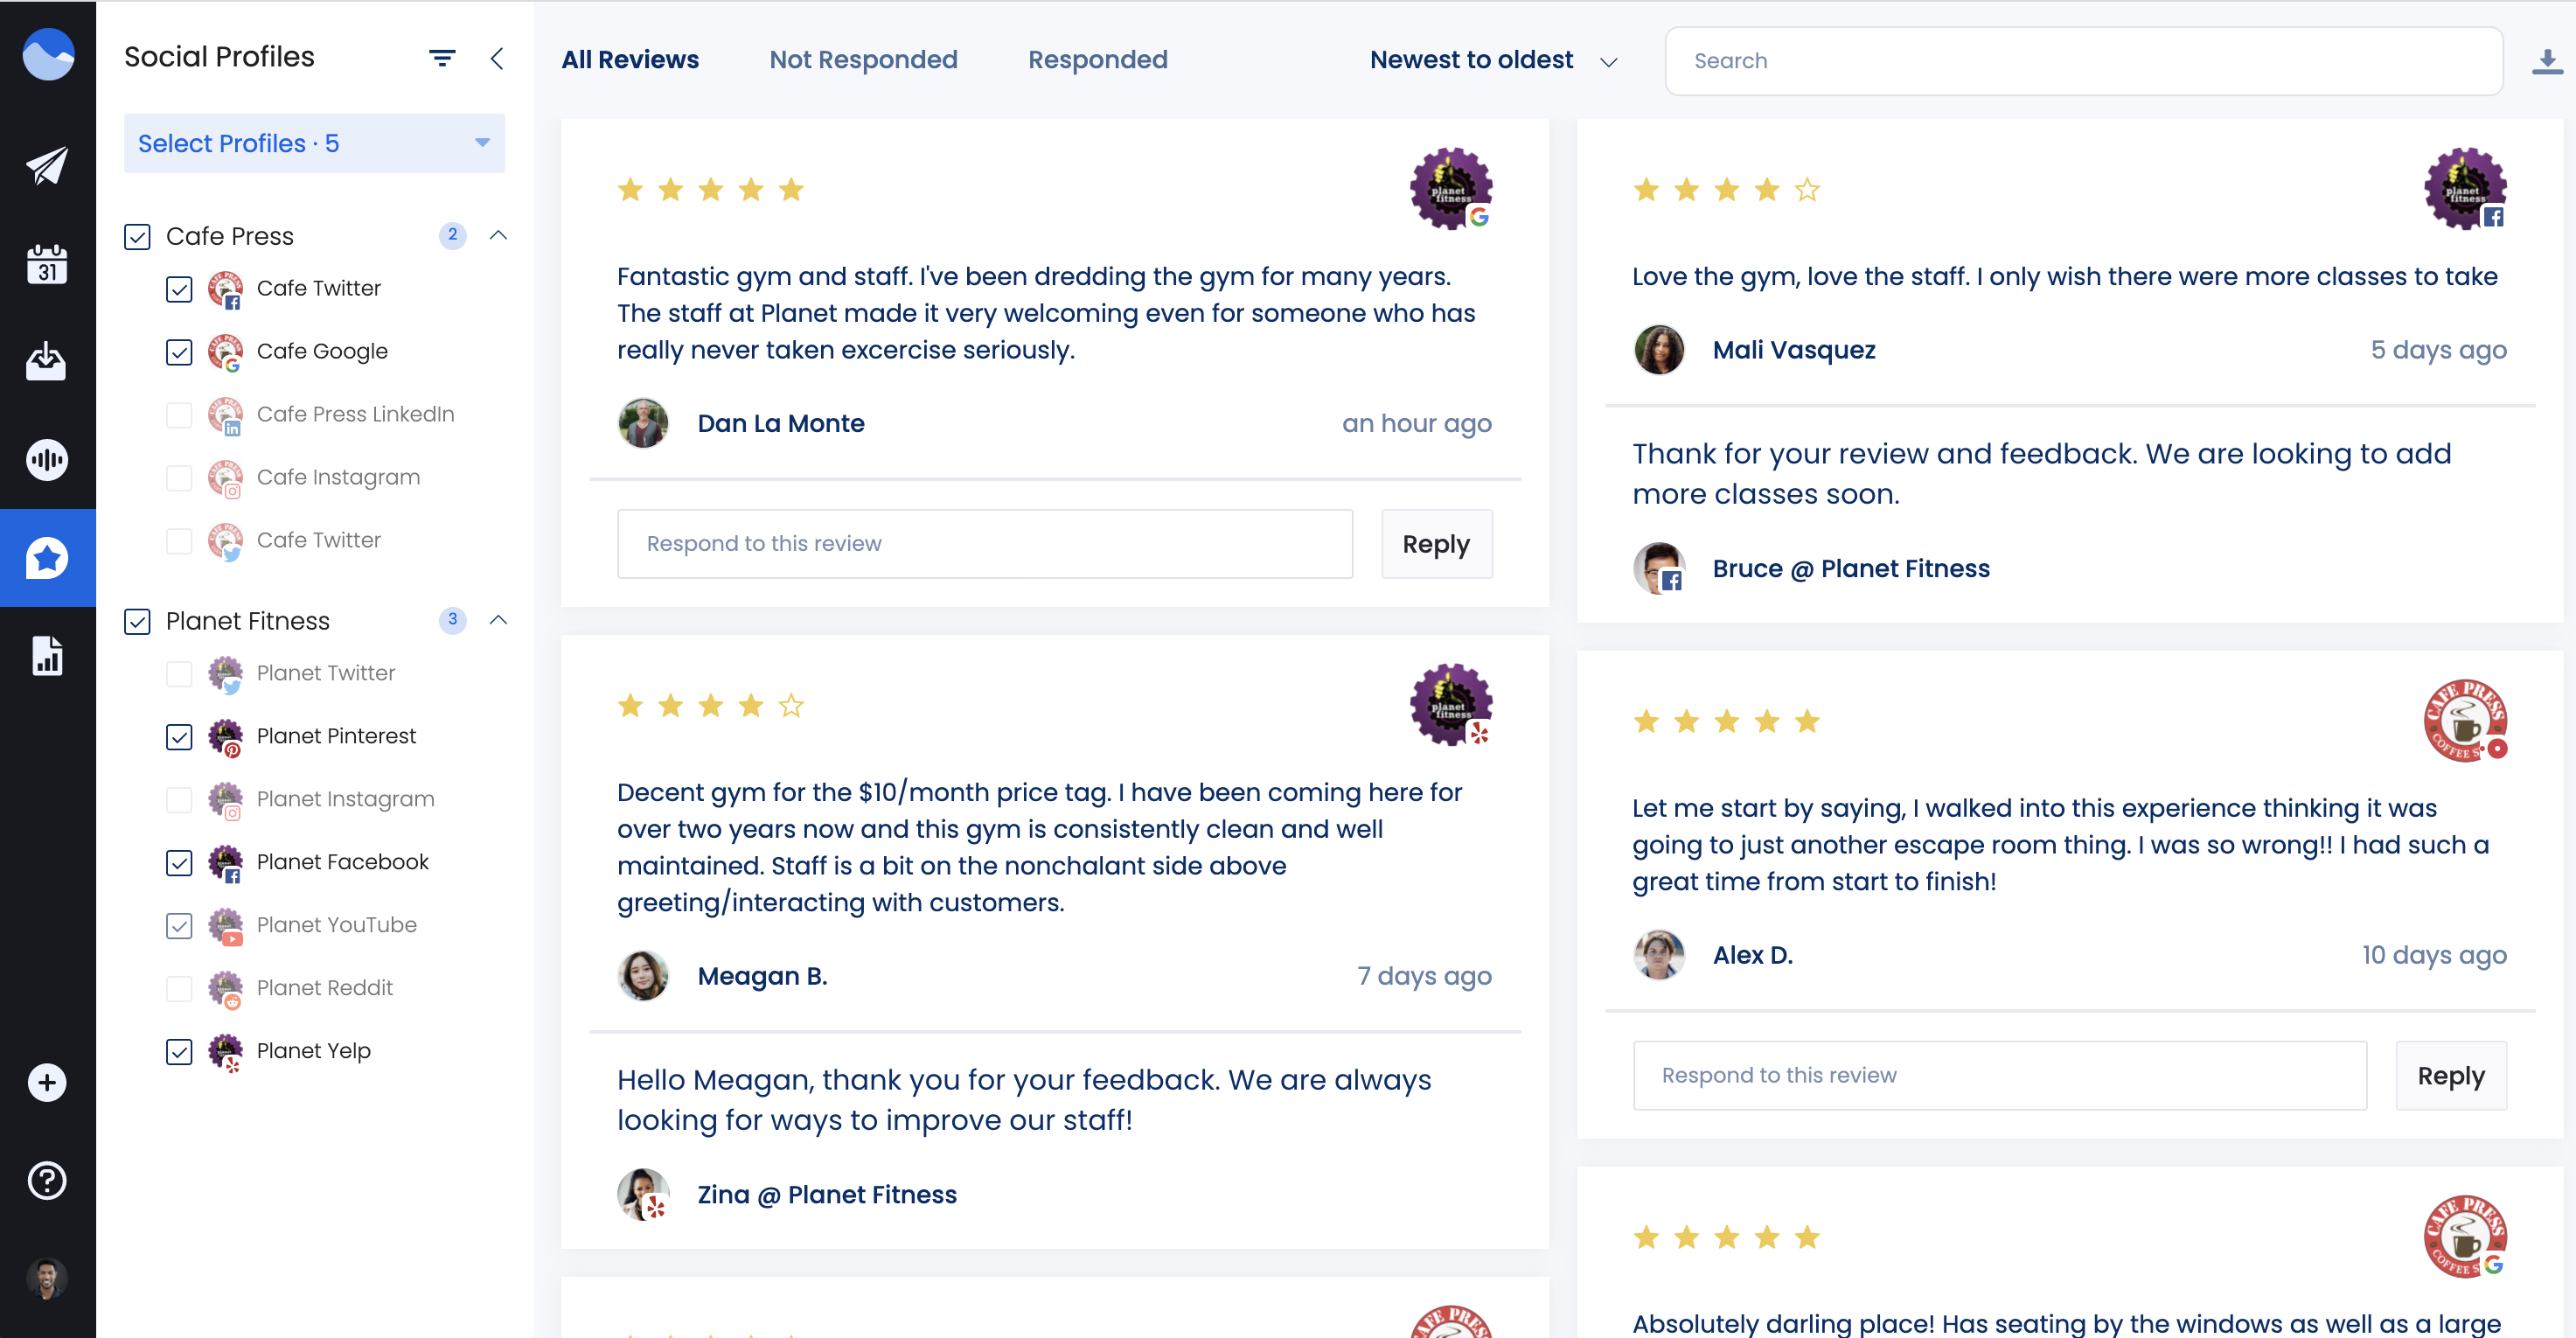Click the download export icon near Search
The height and width of the screenshot is (1338, 2576).
point(2546,60)
